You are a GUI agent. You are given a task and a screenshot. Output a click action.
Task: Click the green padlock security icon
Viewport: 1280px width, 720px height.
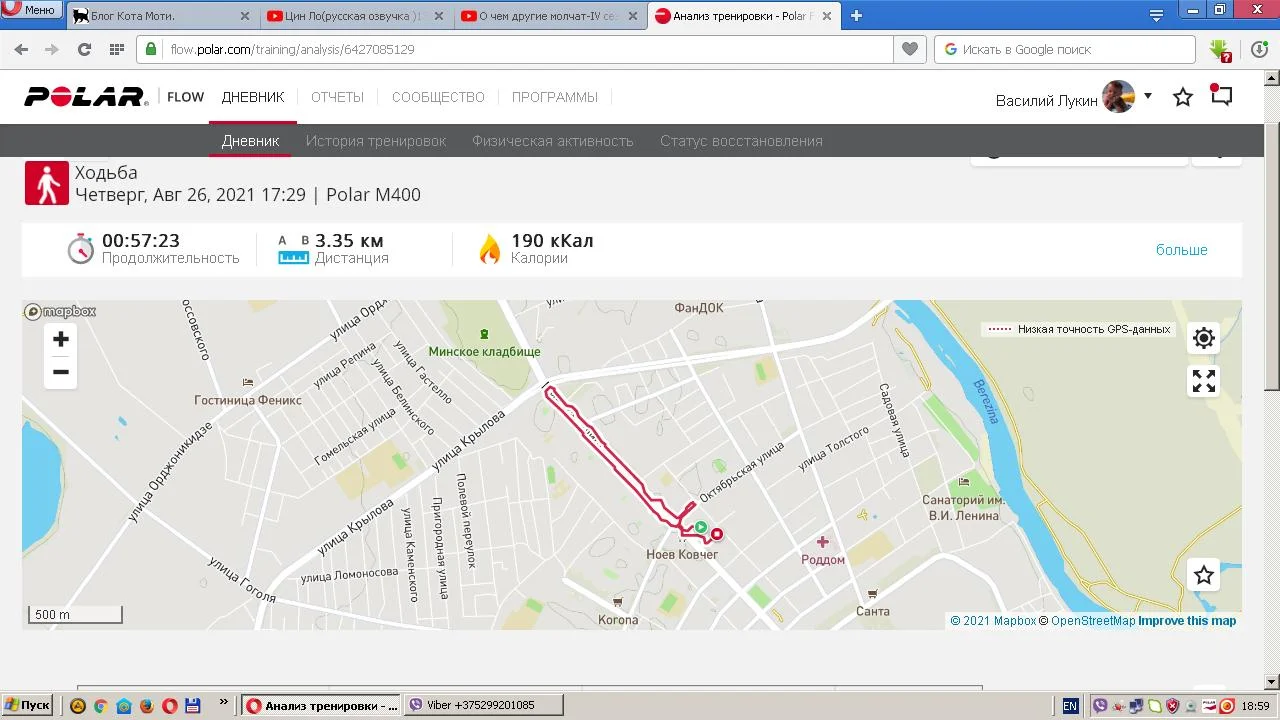(x=151, y=49)
